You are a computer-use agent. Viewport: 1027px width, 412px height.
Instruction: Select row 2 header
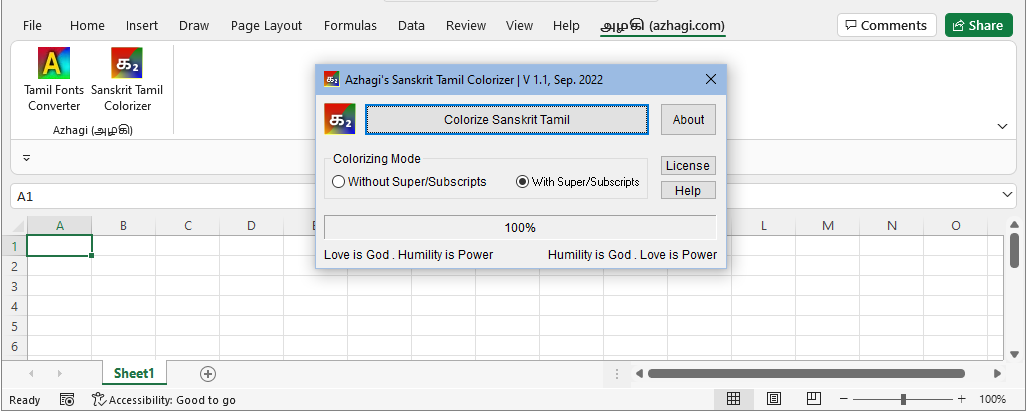[15, 267]
